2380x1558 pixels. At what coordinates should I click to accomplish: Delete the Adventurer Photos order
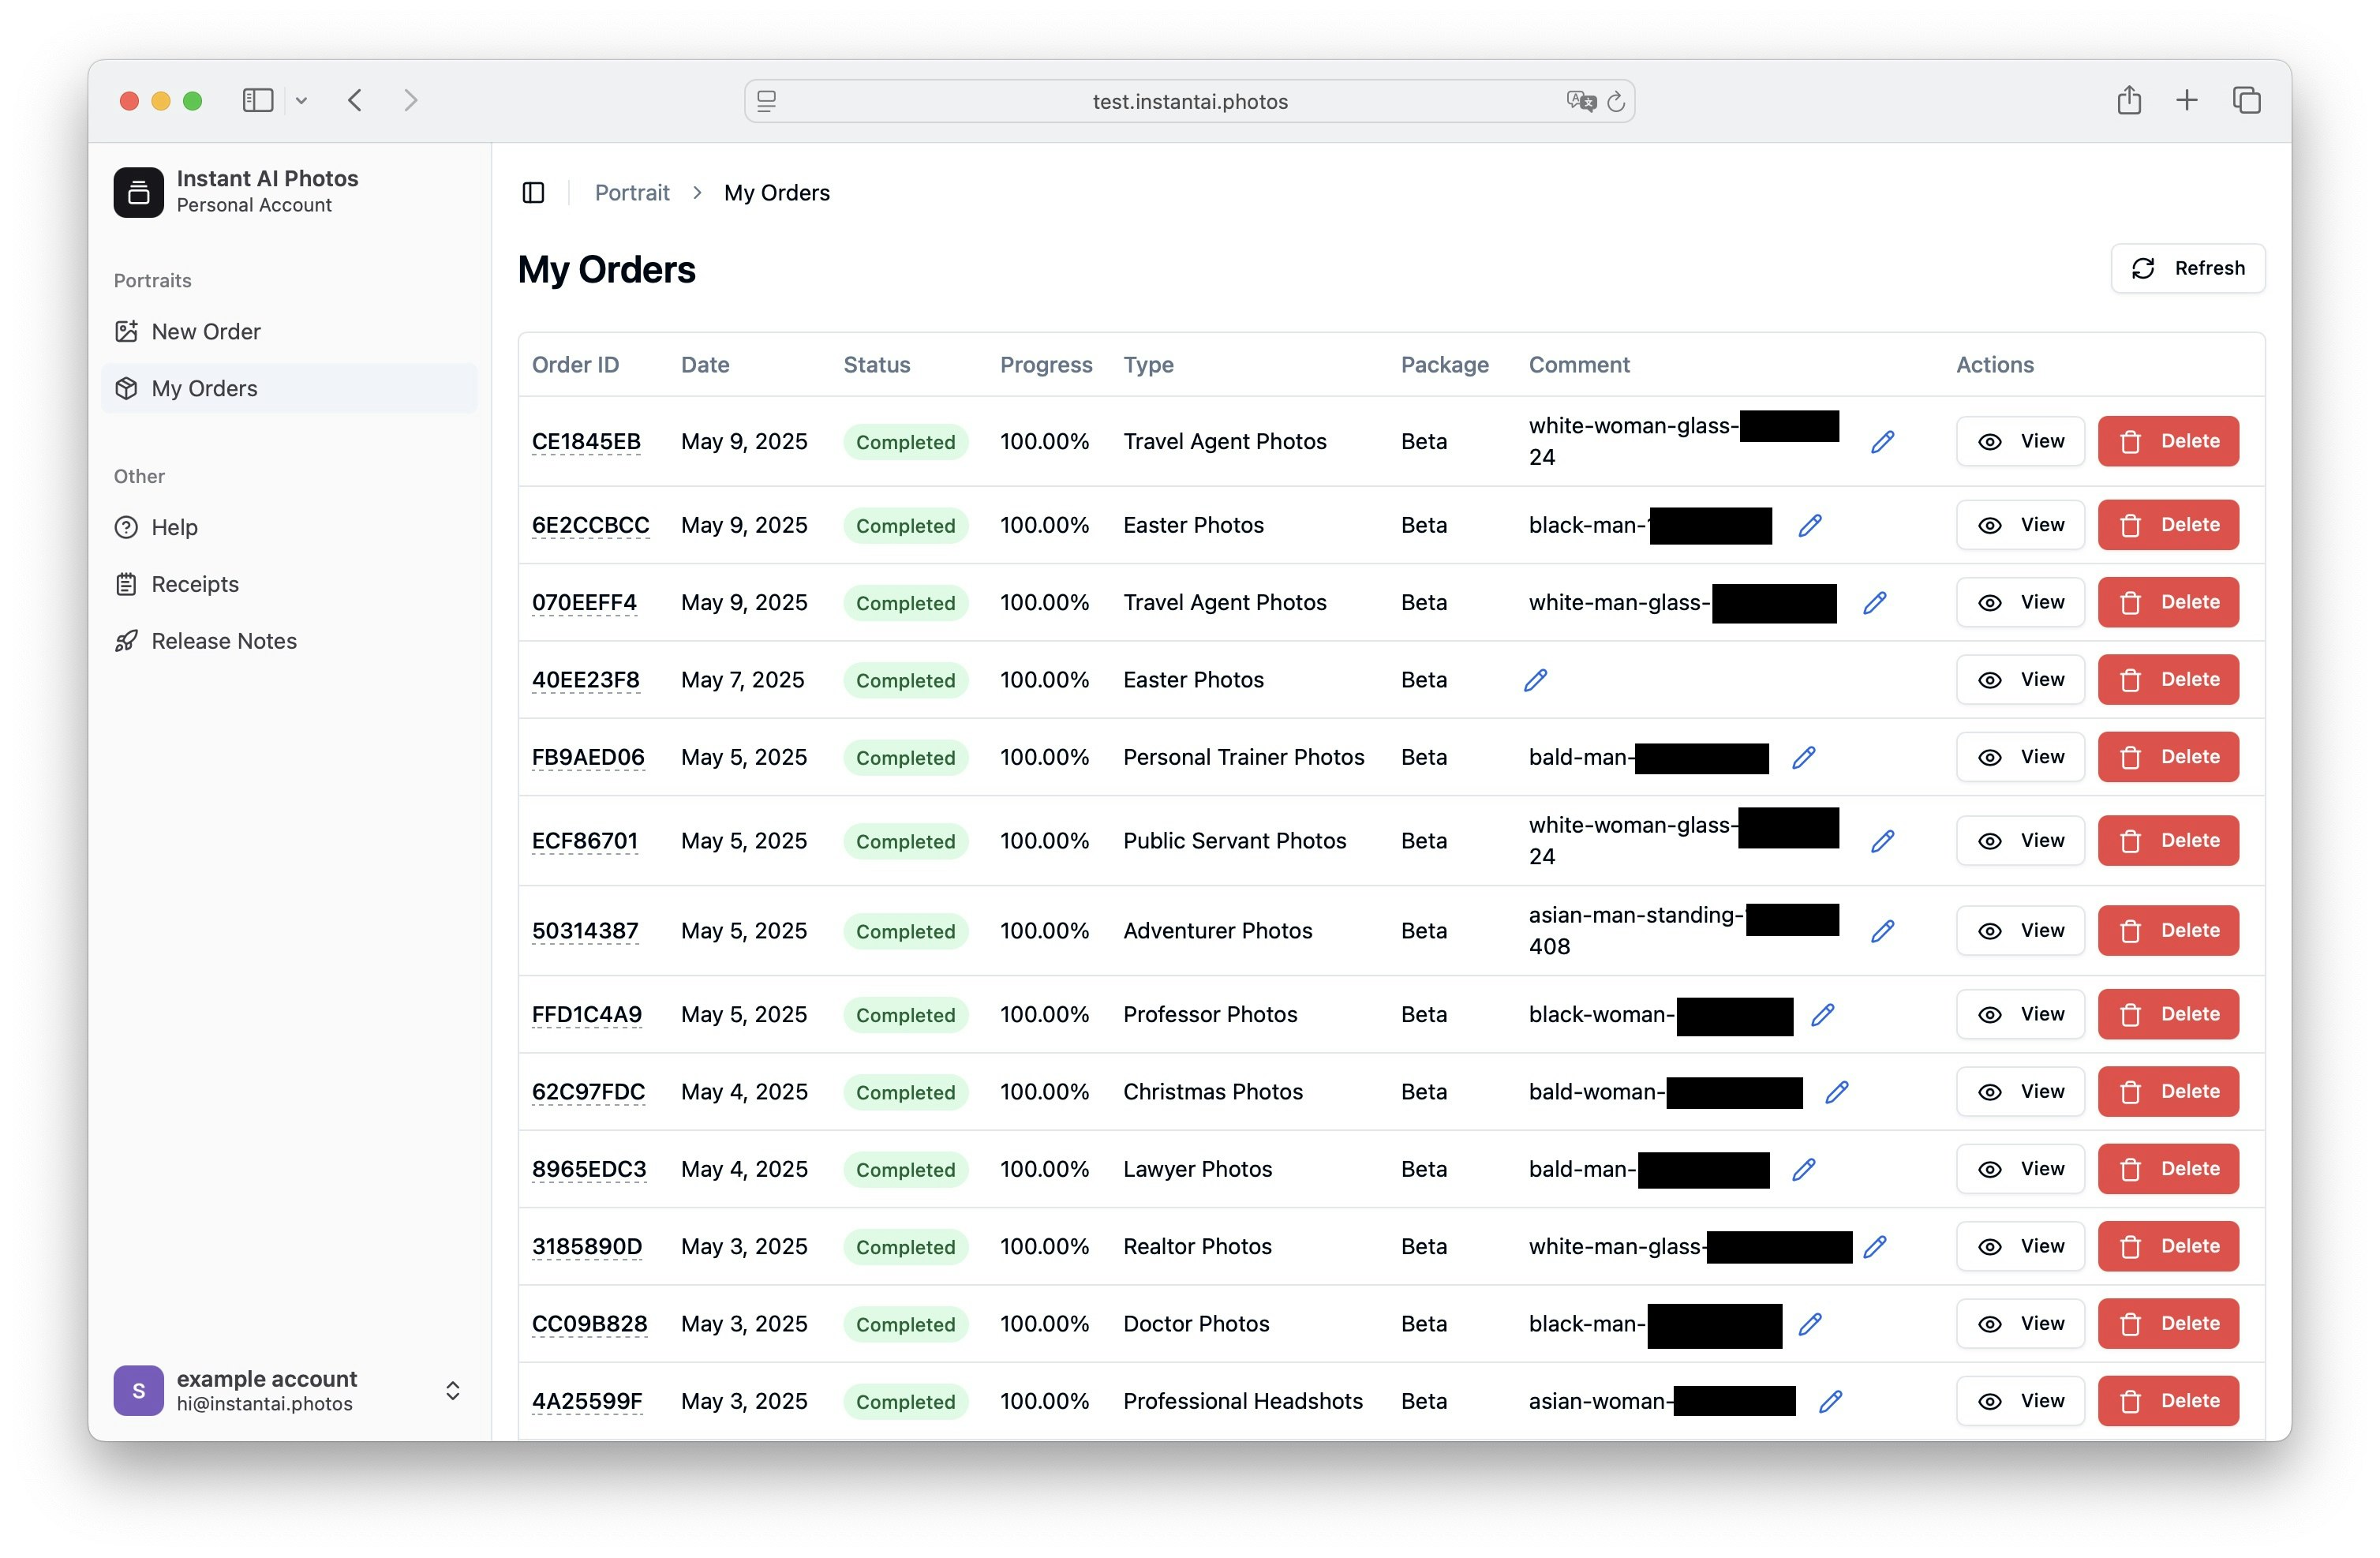tap(2167, 930)
